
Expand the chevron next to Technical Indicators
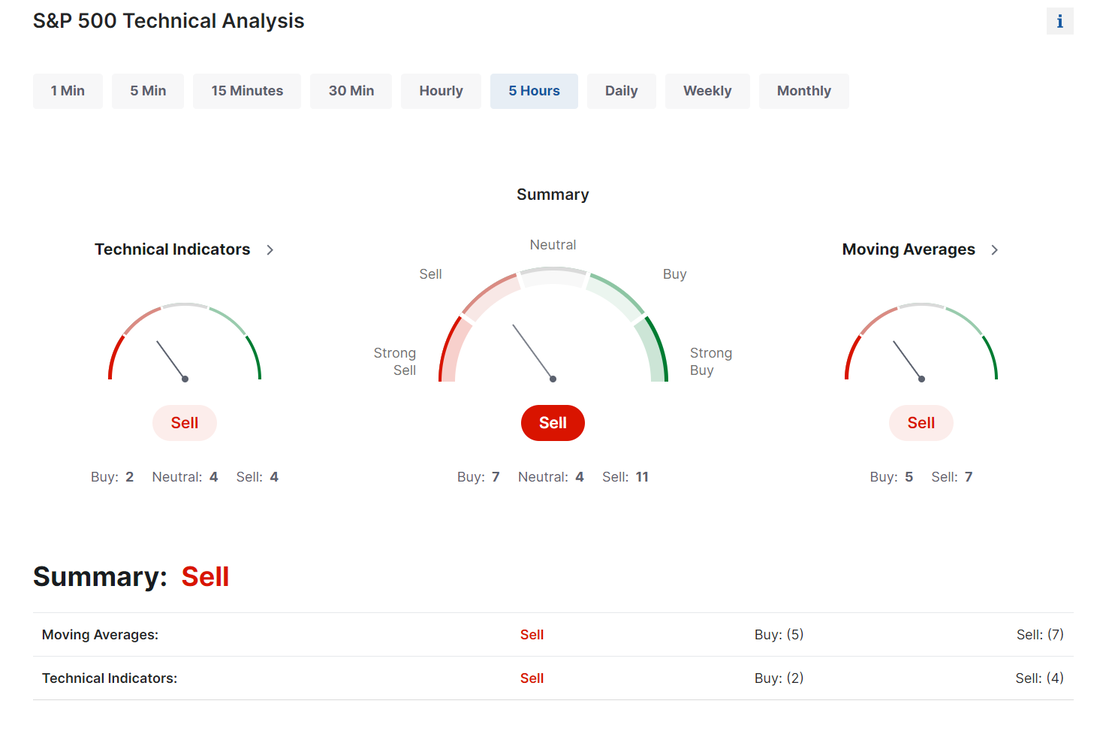point(270,250)
